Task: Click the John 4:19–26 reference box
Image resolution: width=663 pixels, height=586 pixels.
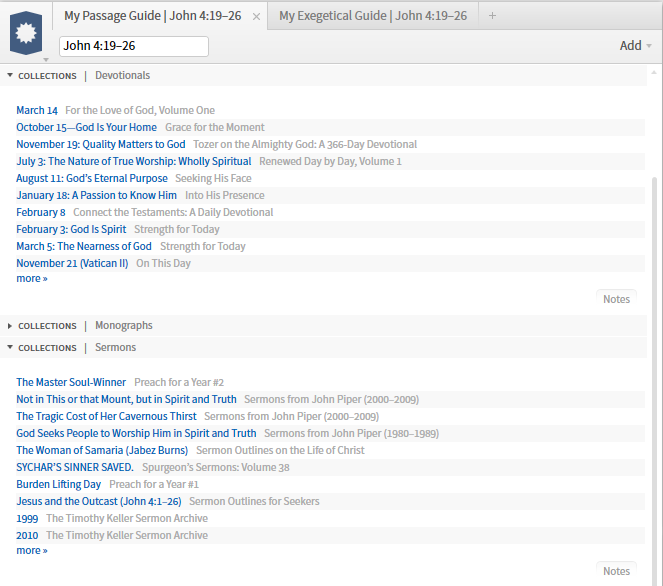Action: tap(134, 46)
